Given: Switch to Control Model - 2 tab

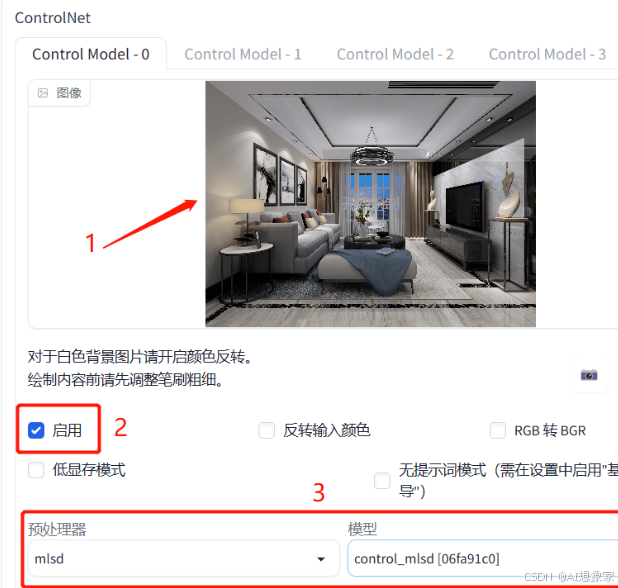Looking at the screenshot, I should pyautogui.click(x=395, y=54).
